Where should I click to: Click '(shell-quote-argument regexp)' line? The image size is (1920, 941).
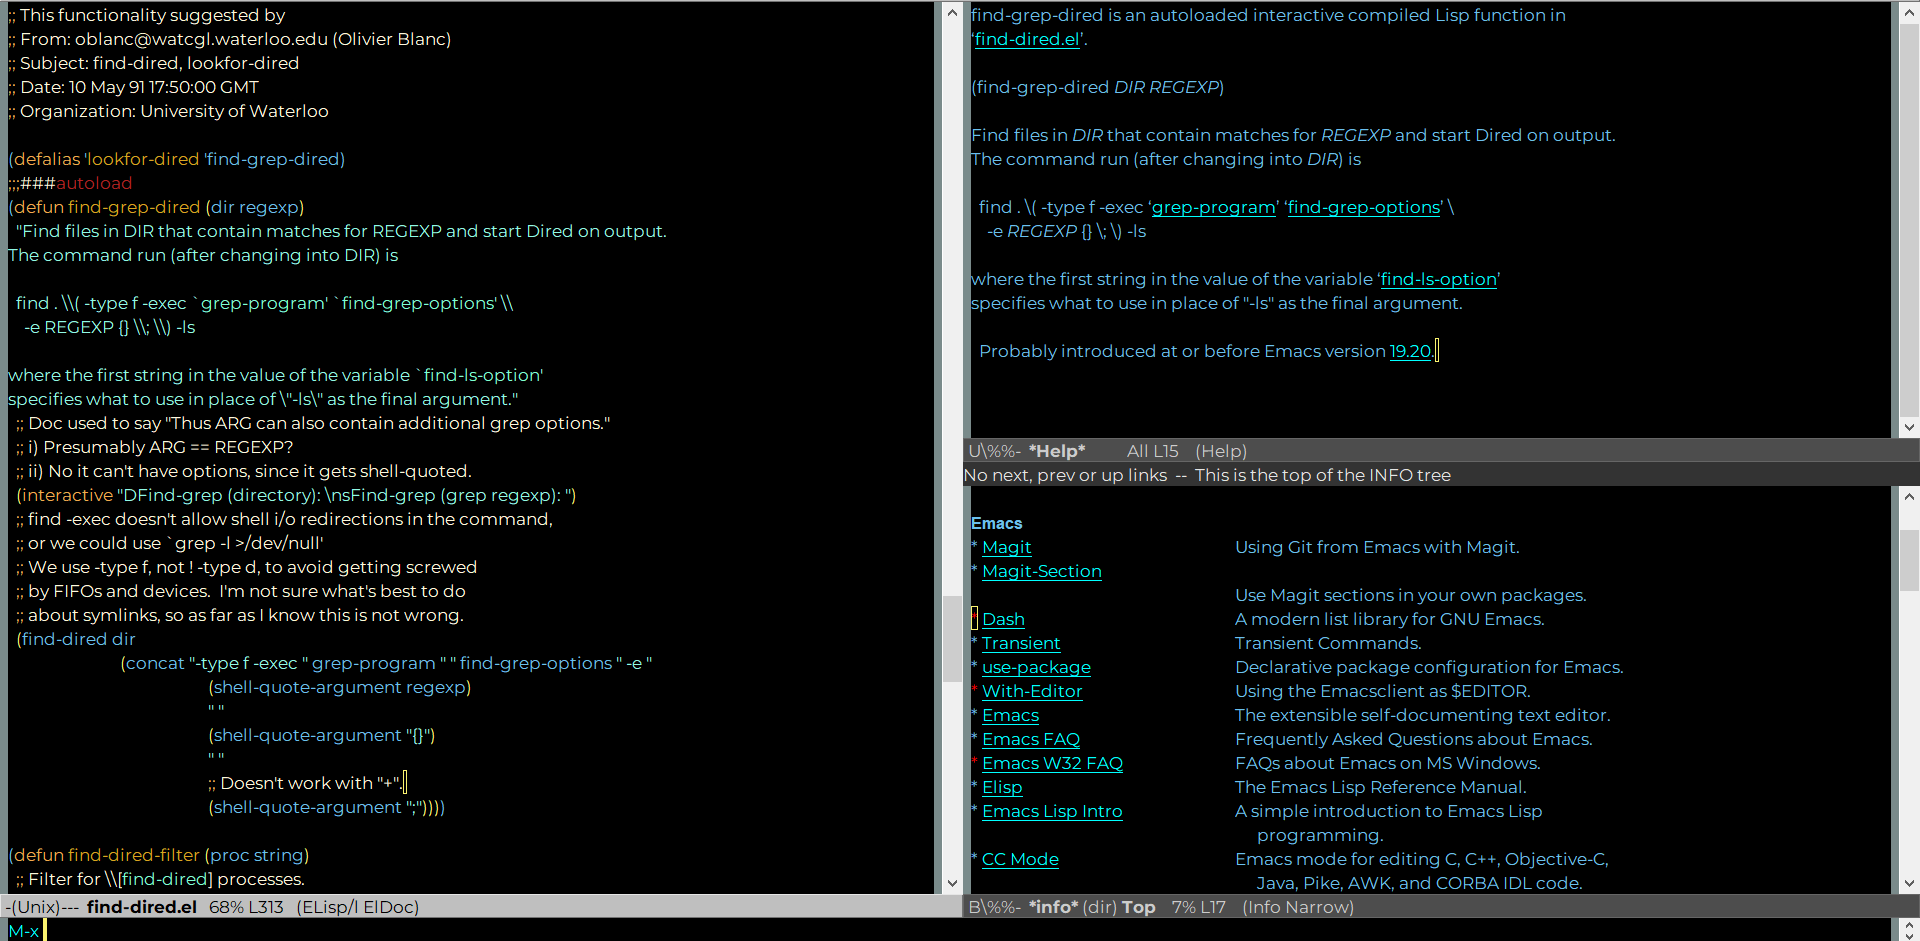click(339, 687)
